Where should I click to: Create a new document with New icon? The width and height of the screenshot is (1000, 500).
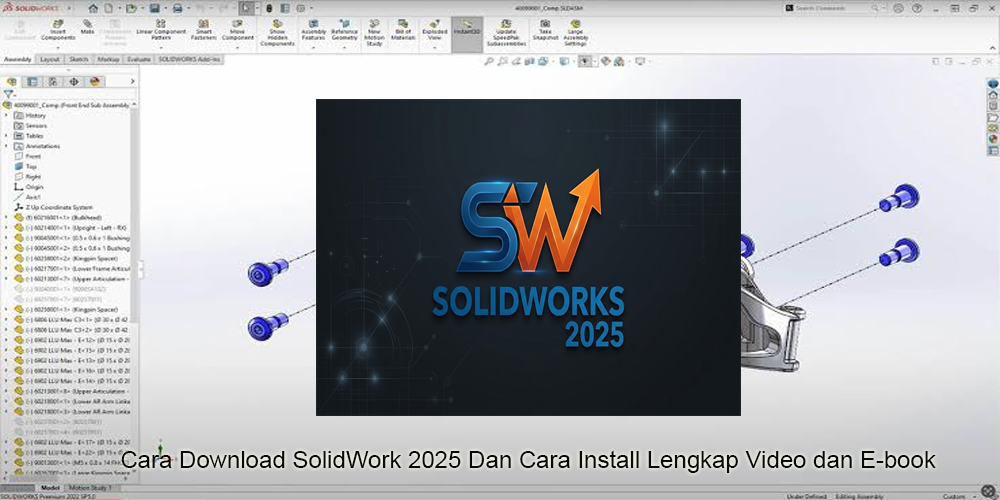[109, 8]
